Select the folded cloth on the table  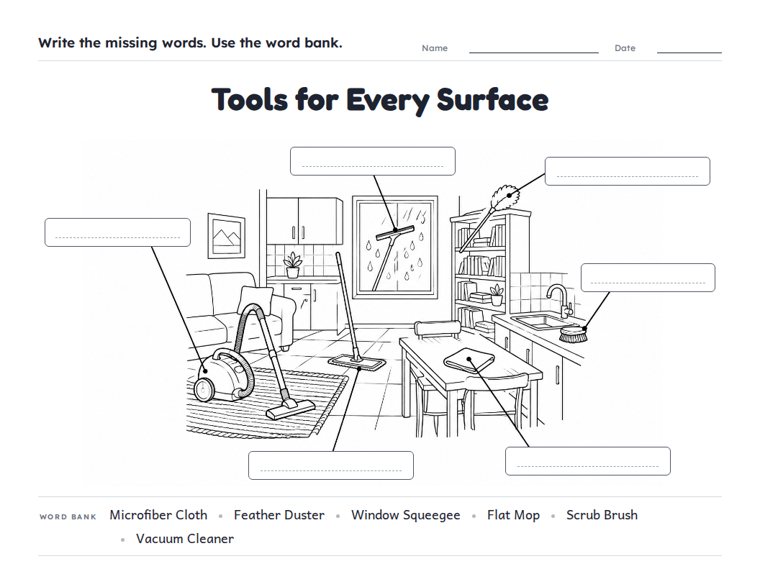(x=469, y=360)
